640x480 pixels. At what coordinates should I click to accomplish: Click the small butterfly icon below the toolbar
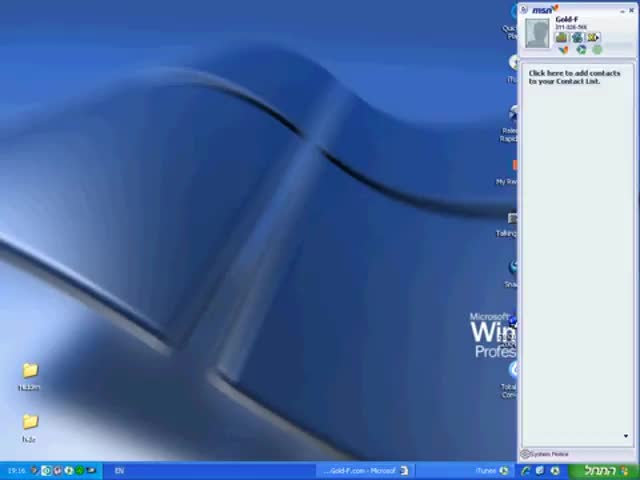tap(563, 49)
